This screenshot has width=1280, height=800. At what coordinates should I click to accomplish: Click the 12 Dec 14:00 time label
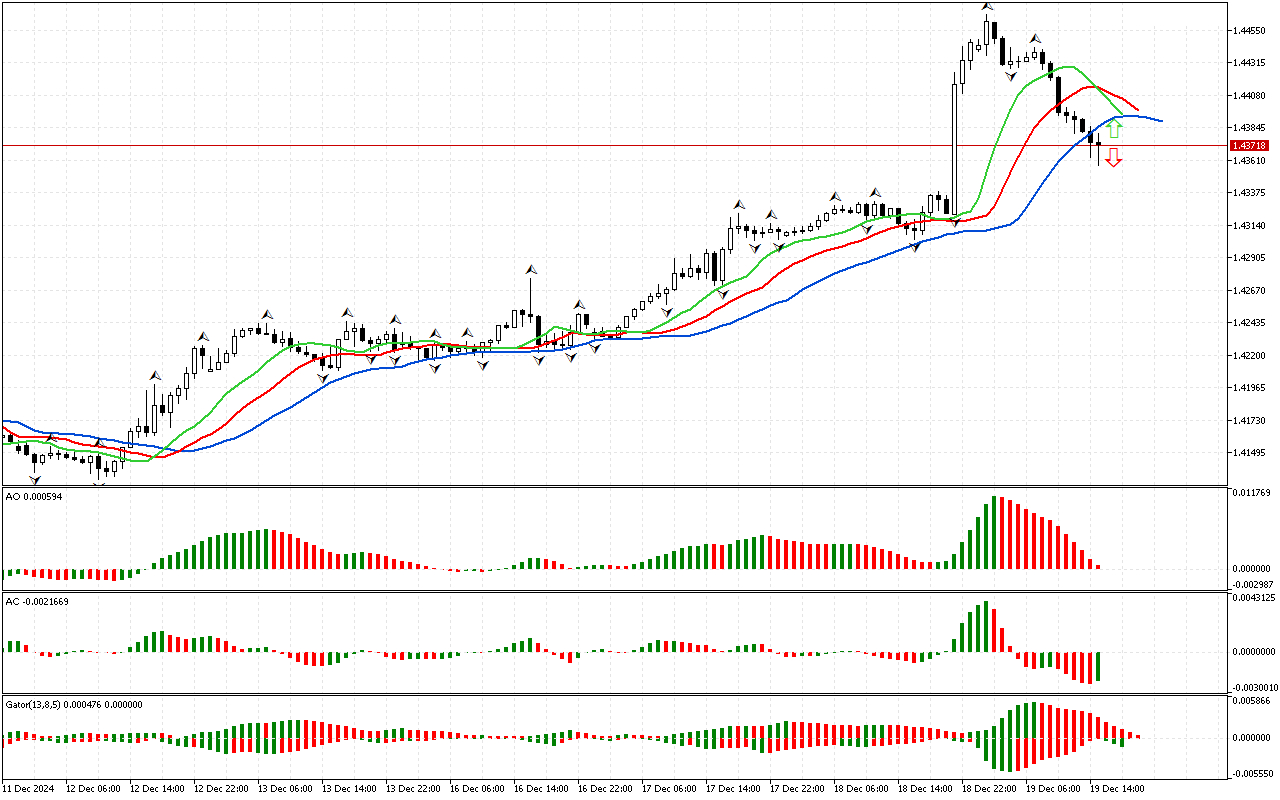point(158,789)
